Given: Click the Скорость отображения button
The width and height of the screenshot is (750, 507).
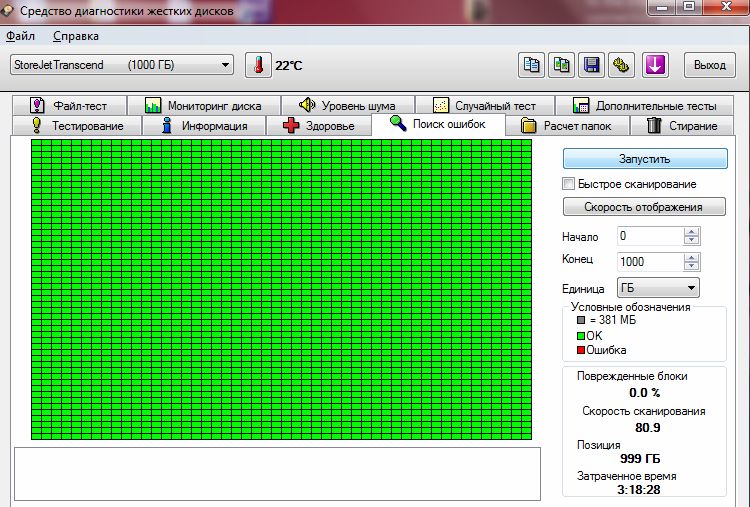Looking at the screenshot, I should pyautogui.click(x=645, y=207).
